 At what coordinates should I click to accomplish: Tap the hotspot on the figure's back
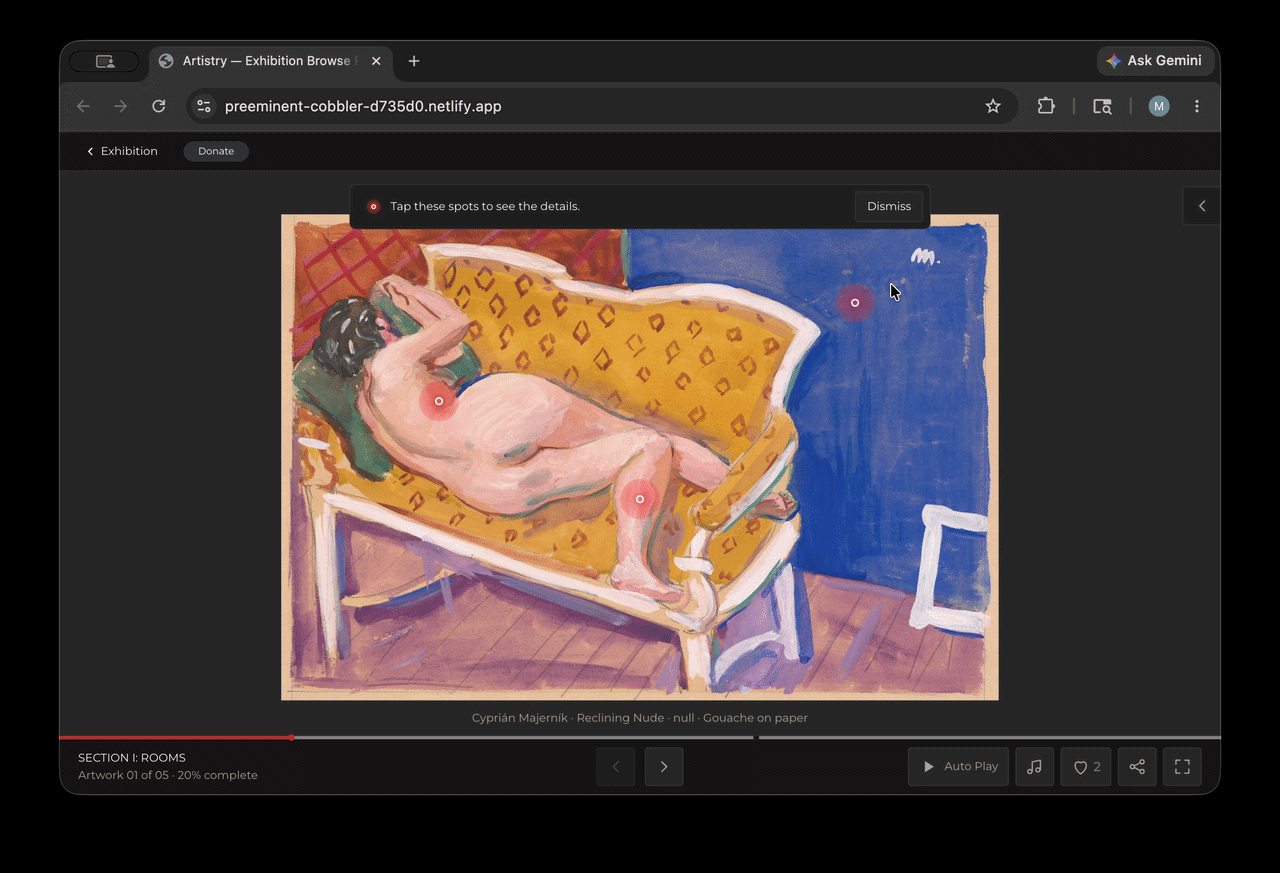click(x=439, y=401)
